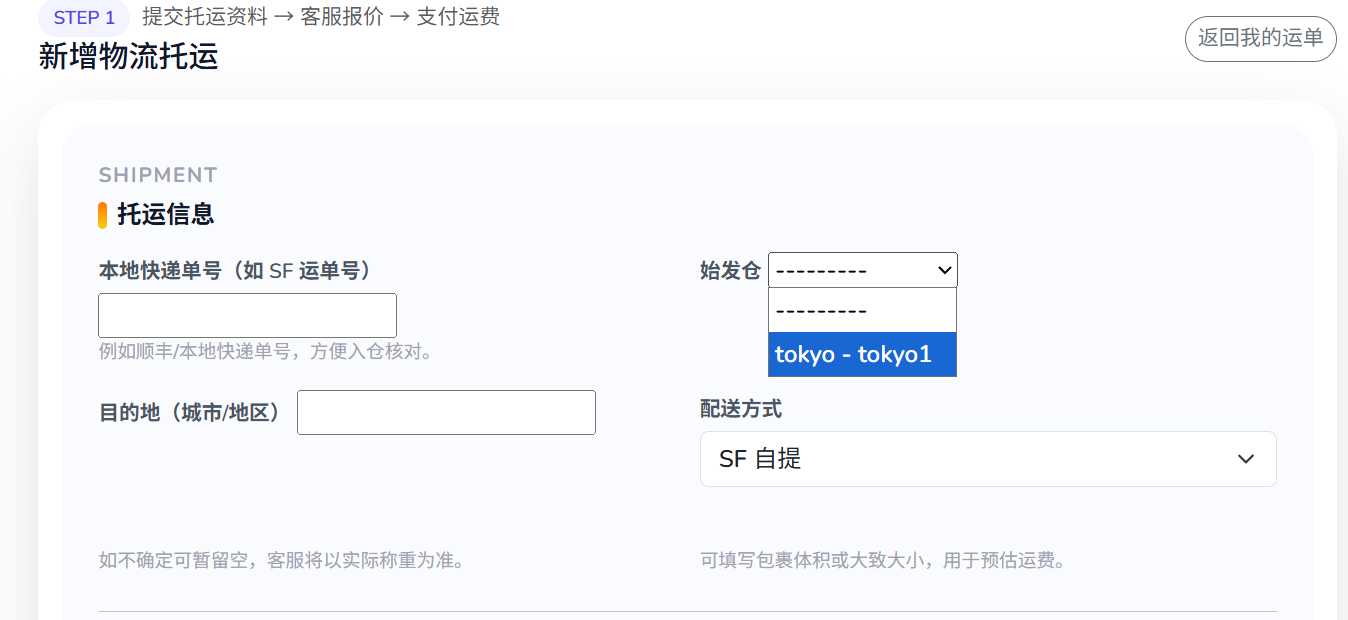
Task: Focus the local courier tracking number field
Action: pos(246,314)
